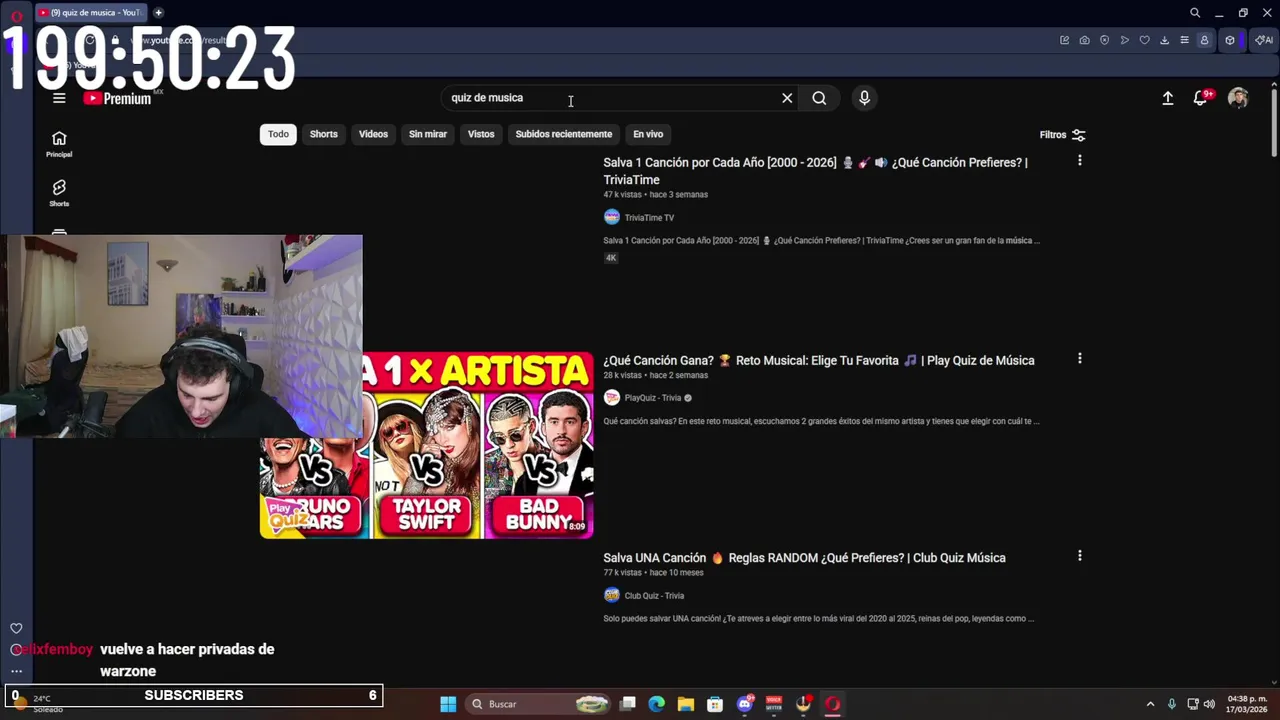1280x720 pixels.
Task: Open Discord from taskbar
Action: coord(744,704)
